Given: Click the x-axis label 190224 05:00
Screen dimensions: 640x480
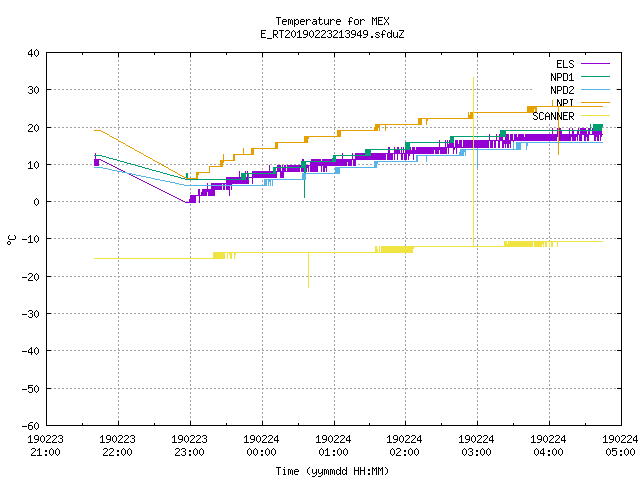Looking at the screenshot, I should pos(620,446).
